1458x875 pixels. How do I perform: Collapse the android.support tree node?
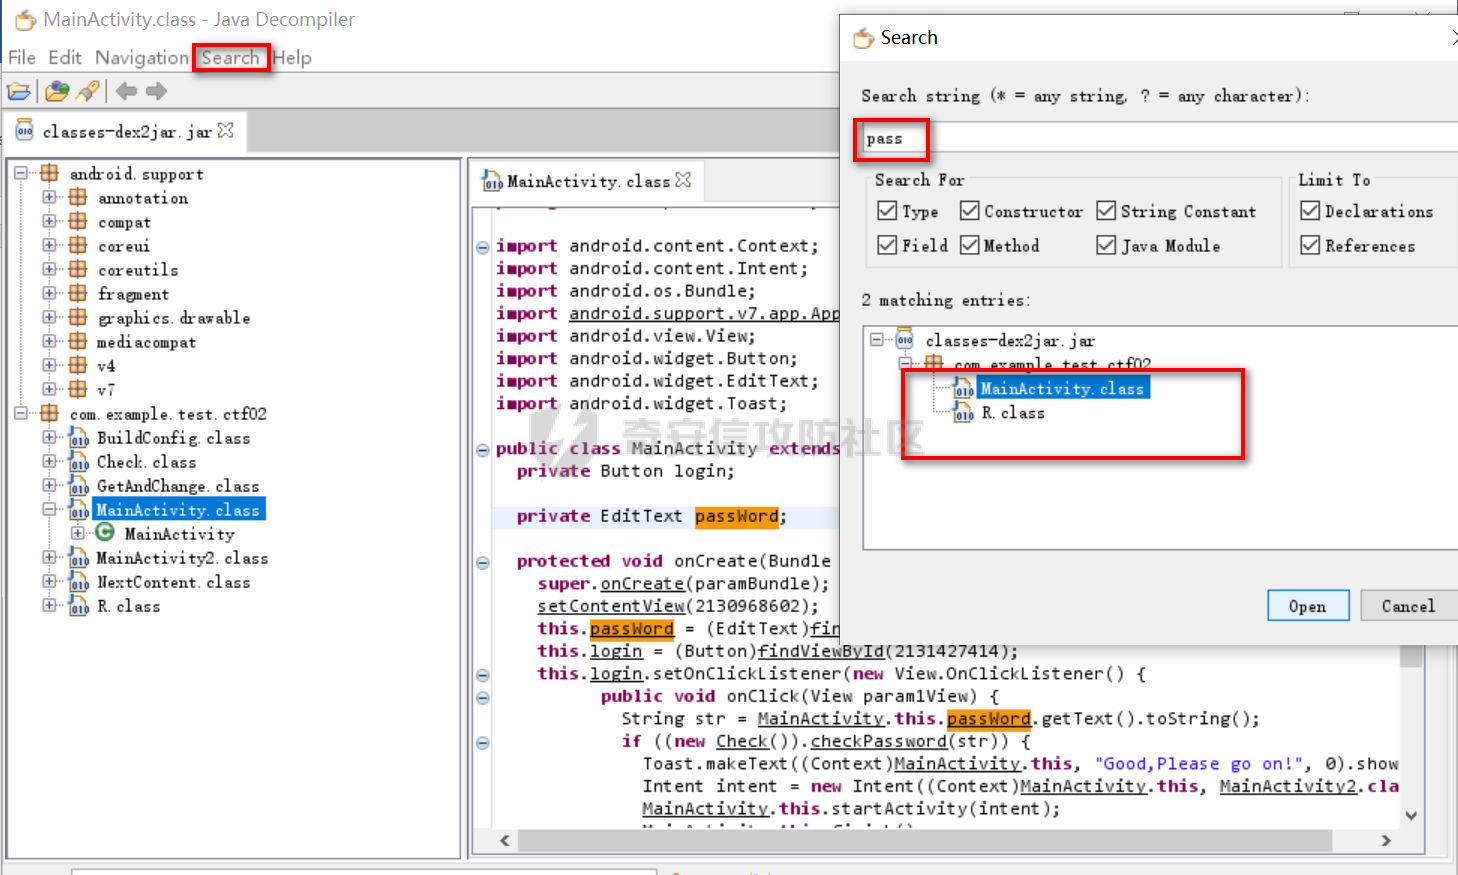21,173
